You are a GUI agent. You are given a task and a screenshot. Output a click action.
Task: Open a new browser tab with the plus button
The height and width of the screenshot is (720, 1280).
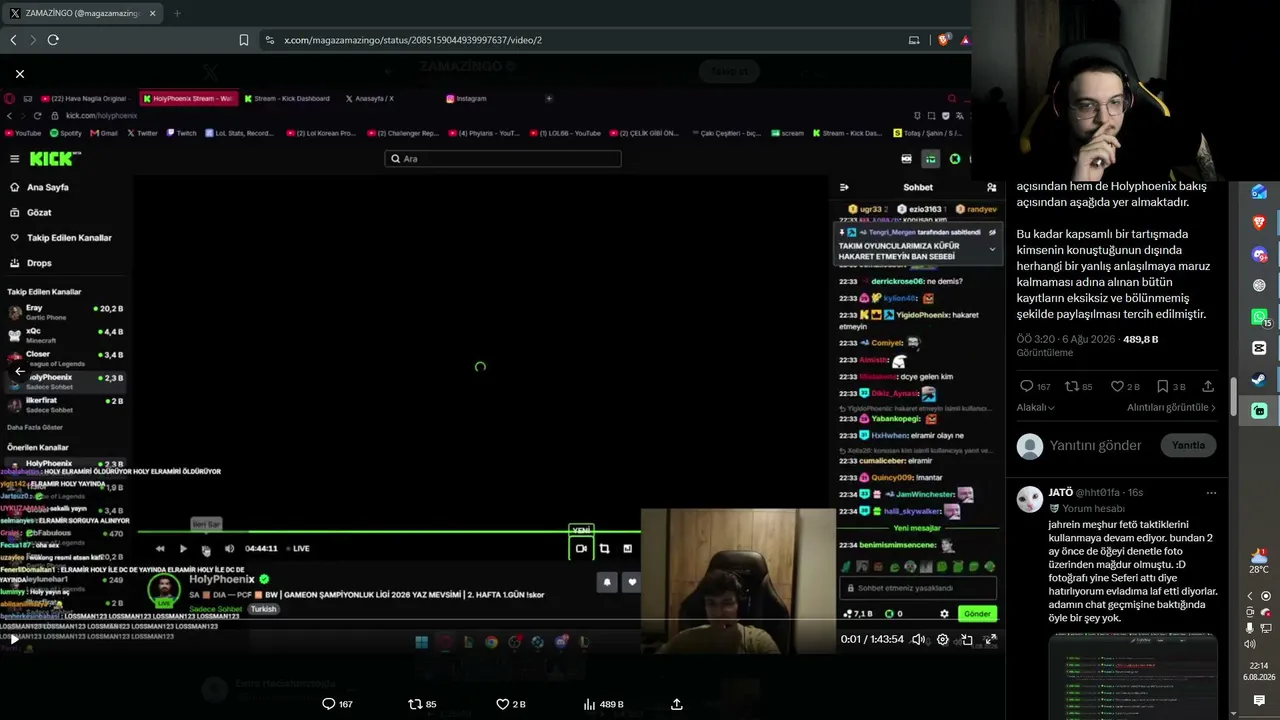177,13
